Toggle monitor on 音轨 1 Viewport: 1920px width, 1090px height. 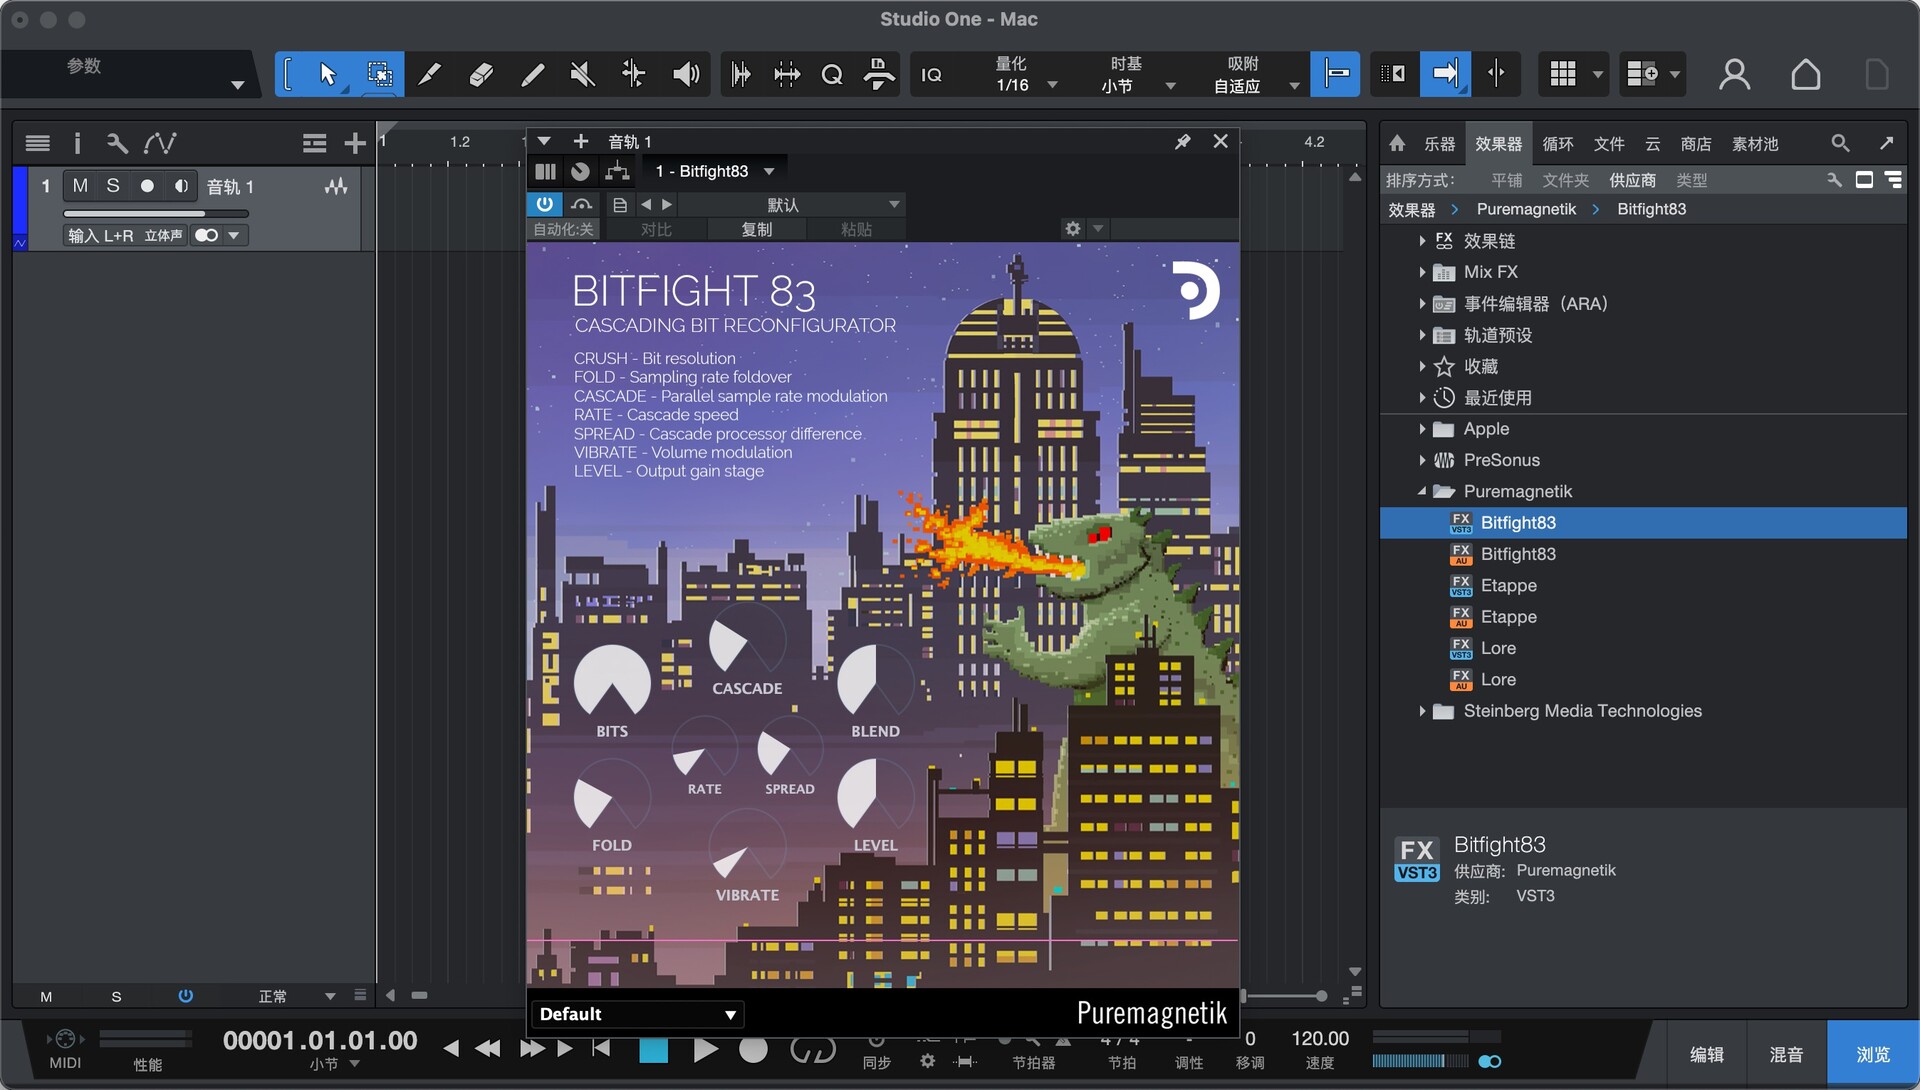(x=181, y=186)
